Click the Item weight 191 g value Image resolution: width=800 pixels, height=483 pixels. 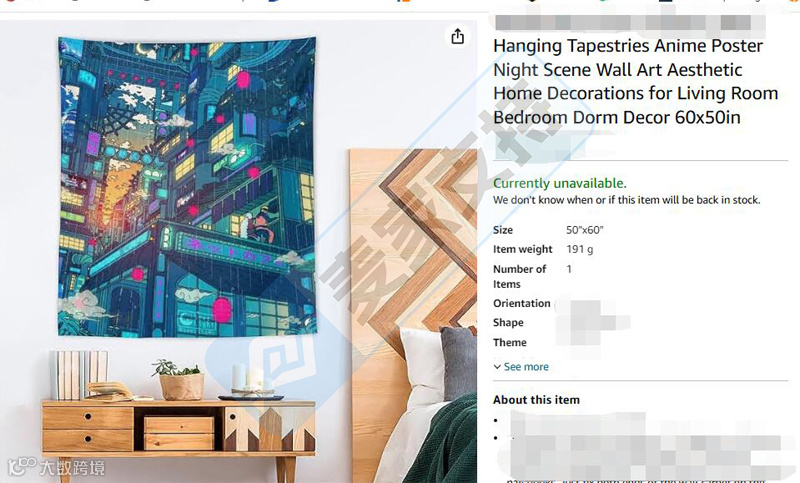pyautogui.click(x=580, y=249)
